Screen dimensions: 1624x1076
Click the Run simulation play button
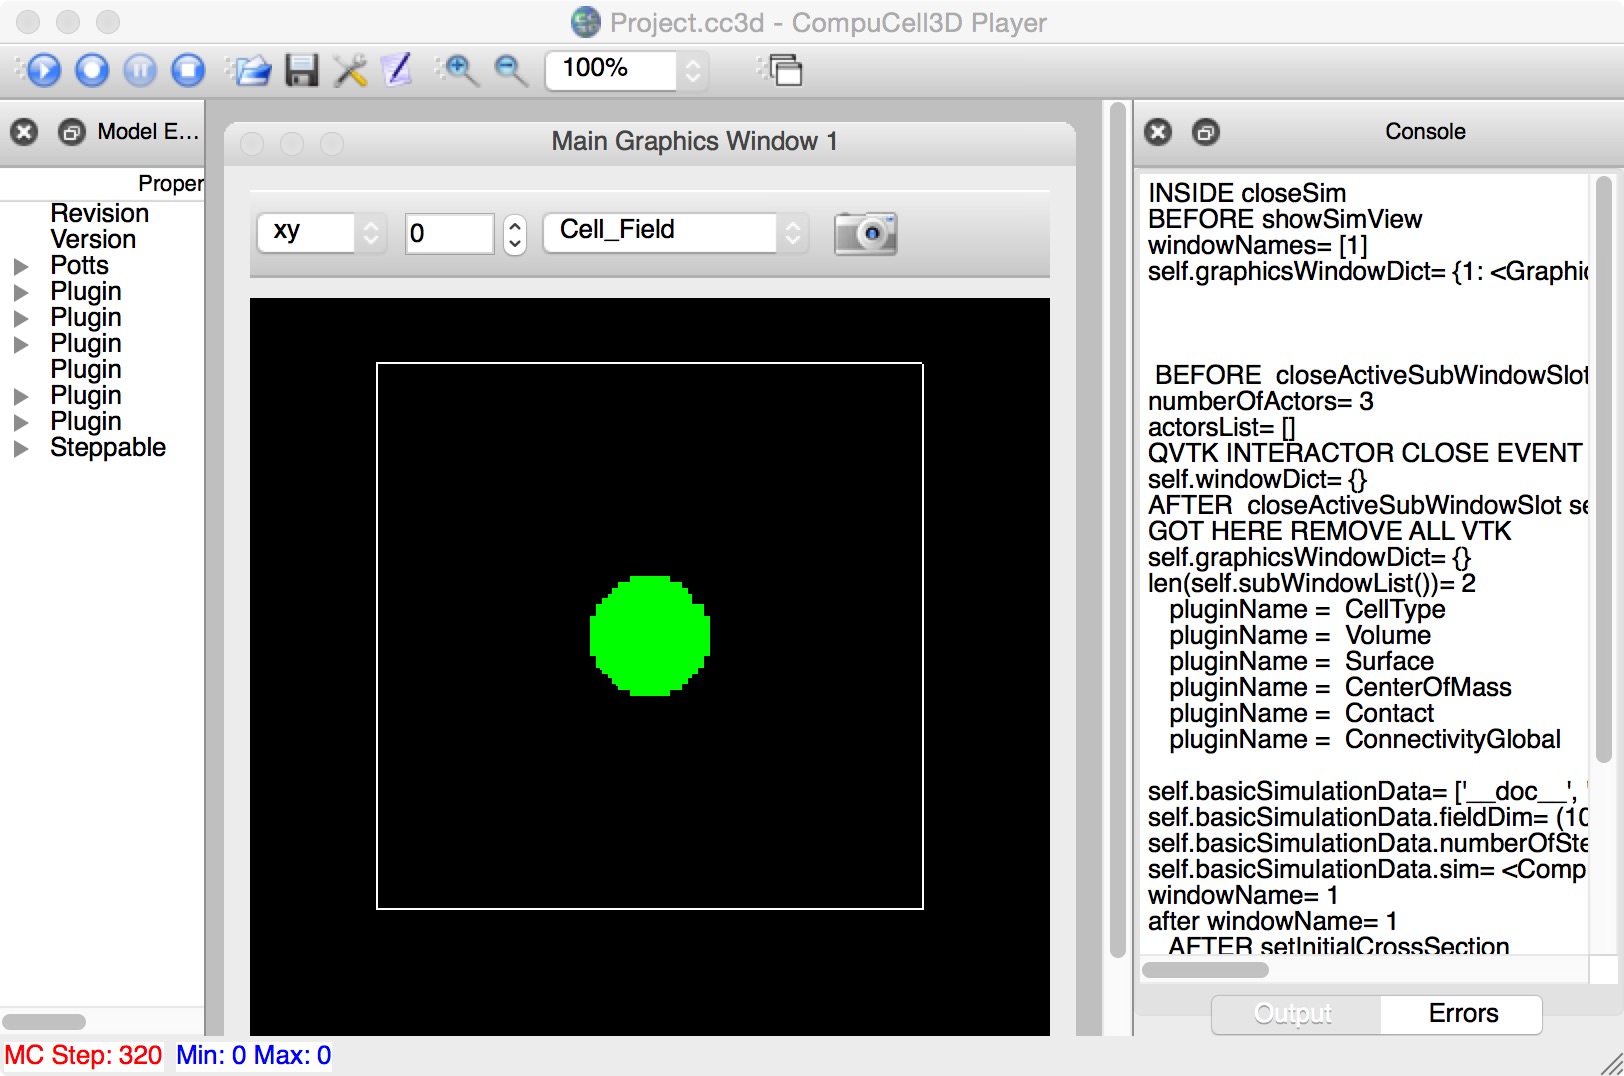tap(43, 70)
